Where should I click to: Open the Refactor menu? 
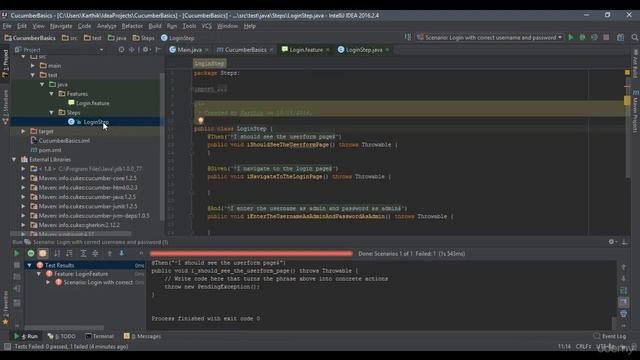click(132, 26)
